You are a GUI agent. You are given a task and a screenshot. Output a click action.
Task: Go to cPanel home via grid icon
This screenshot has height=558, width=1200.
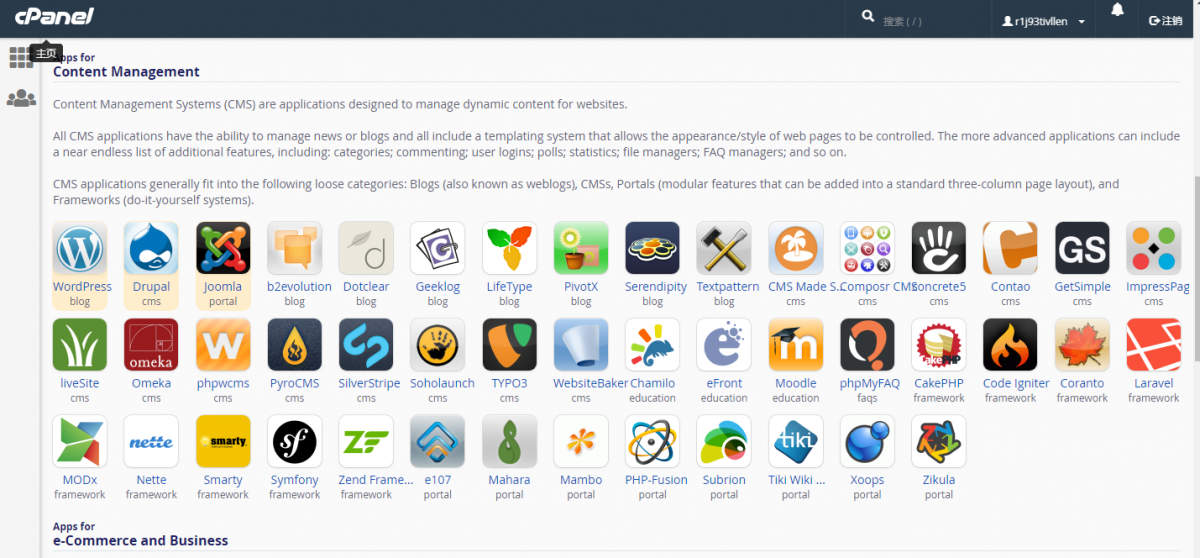coord(21,57)
